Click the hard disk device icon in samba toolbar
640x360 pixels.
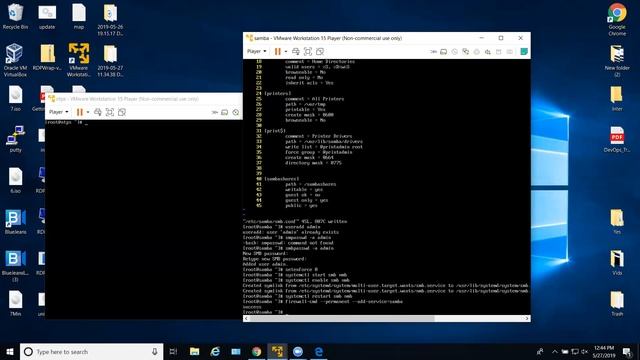tap(443, 52)
